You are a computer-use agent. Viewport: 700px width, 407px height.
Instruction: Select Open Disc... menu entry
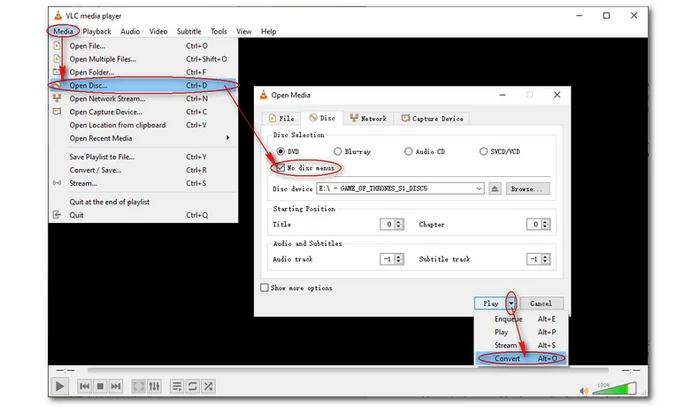143,85
